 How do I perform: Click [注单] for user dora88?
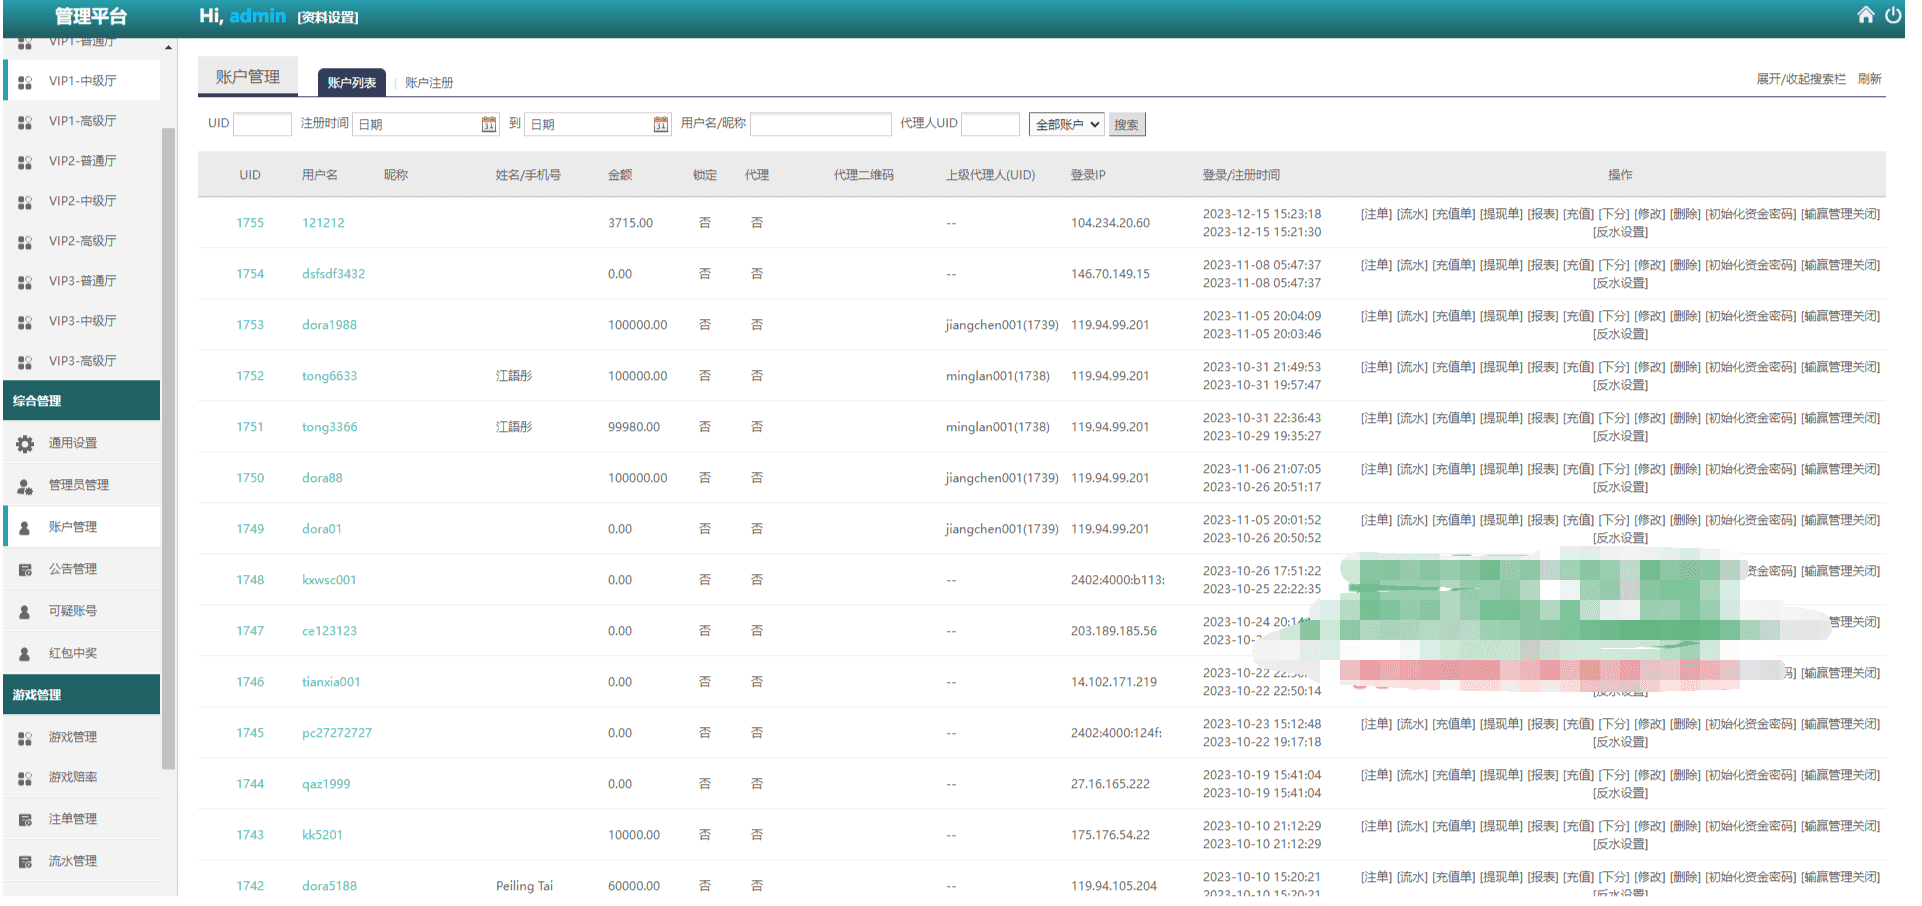(x=1376, y=469)
